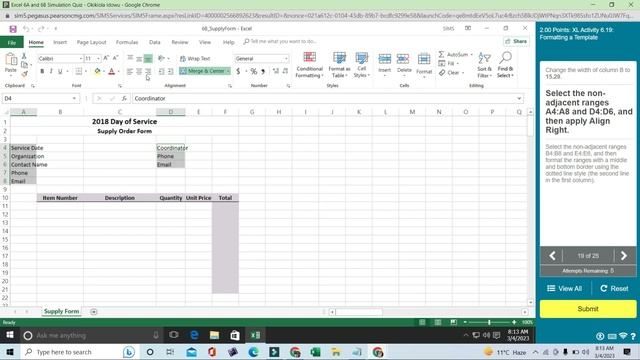Click the Save icon in quick access toolbar
The width and height of the screenshot is (640, 360).
pos(13,29)
